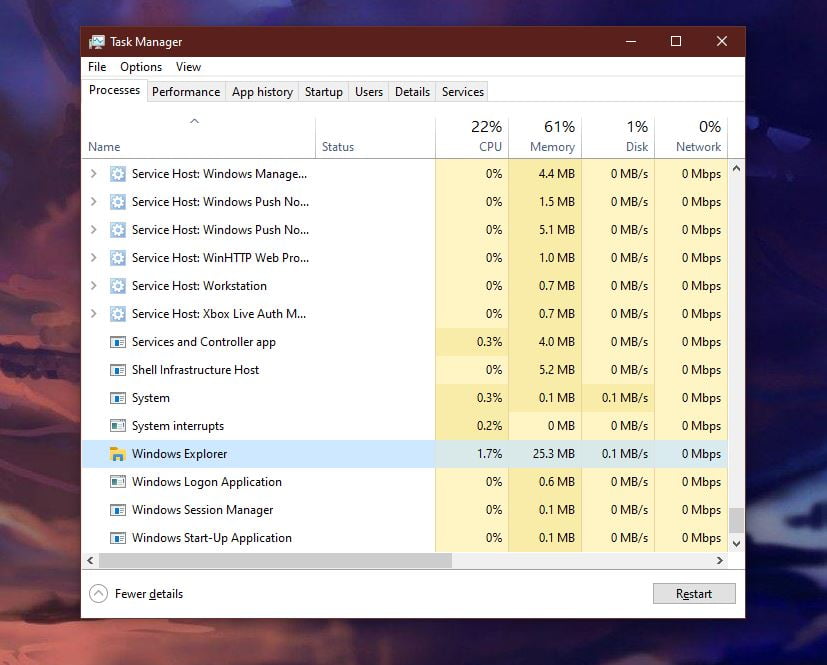Click the Fewer details link

pyautogui.click(x=149, y=594)
